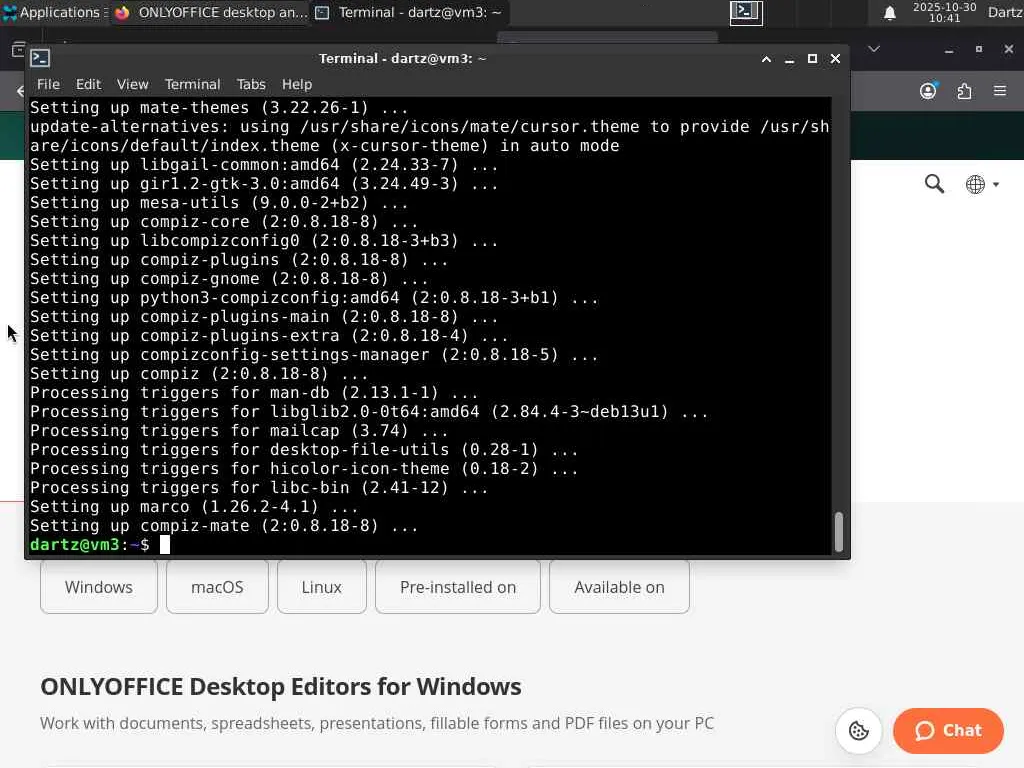Viewport: 1024px width, 768px height.
Task: Switch to ONLYOFFICE Firefox taskbar item
Action: (x=210, y=12)
